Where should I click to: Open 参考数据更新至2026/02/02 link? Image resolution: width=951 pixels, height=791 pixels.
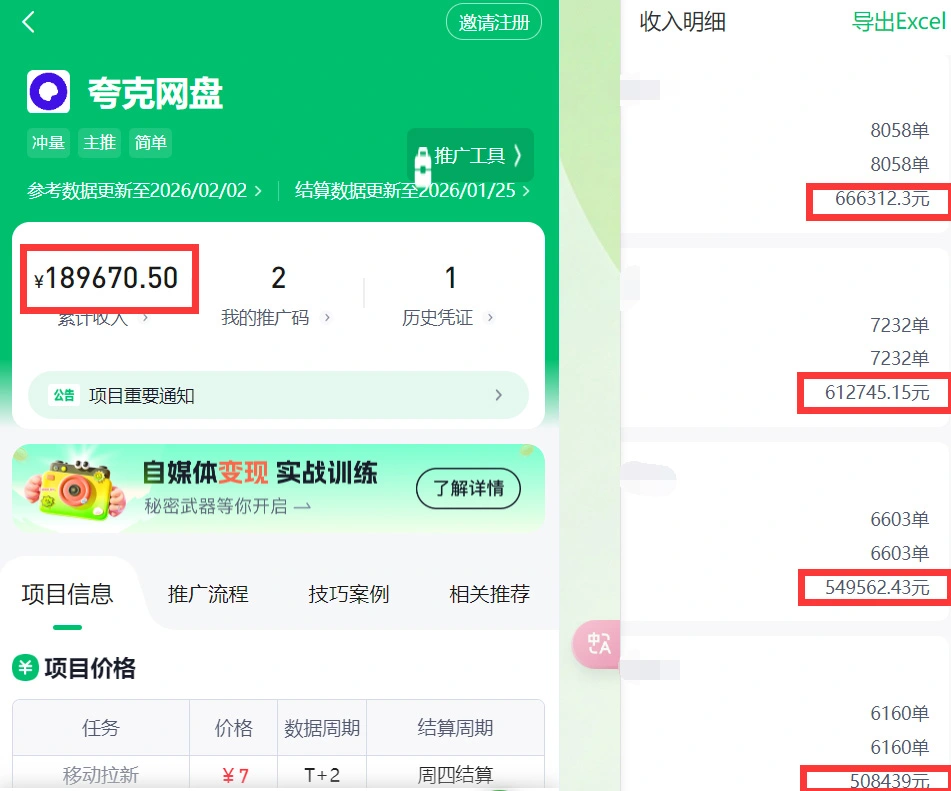(x=144, y=190)
